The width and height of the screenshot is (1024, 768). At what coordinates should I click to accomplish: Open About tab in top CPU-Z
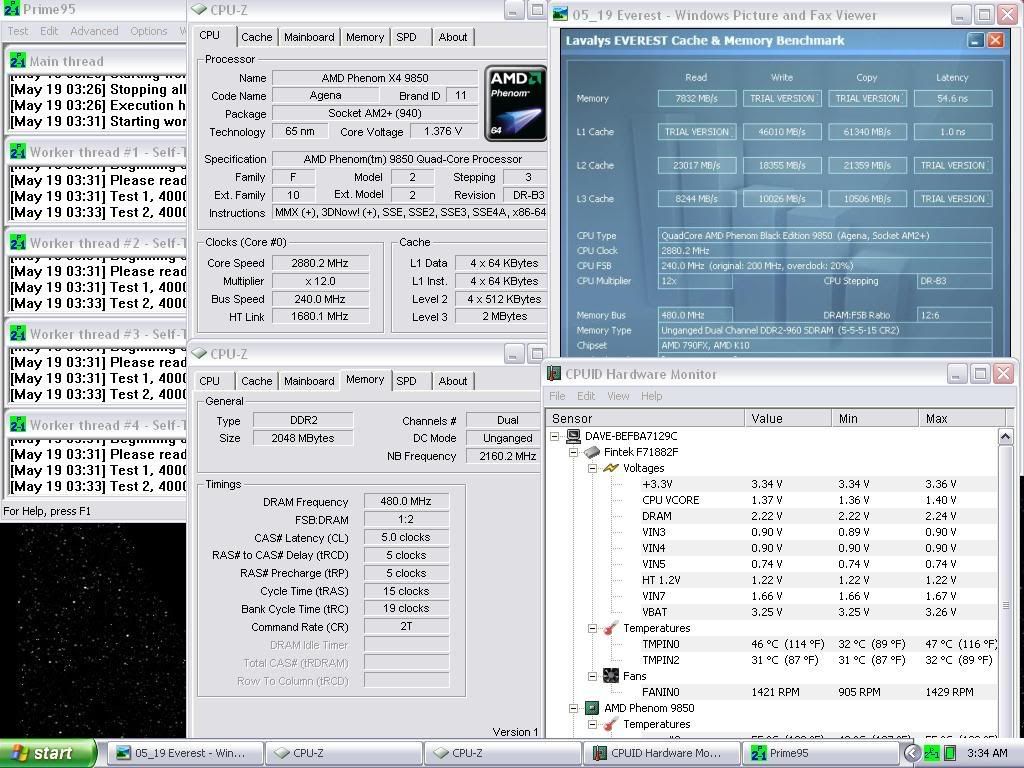click(453, 37)
